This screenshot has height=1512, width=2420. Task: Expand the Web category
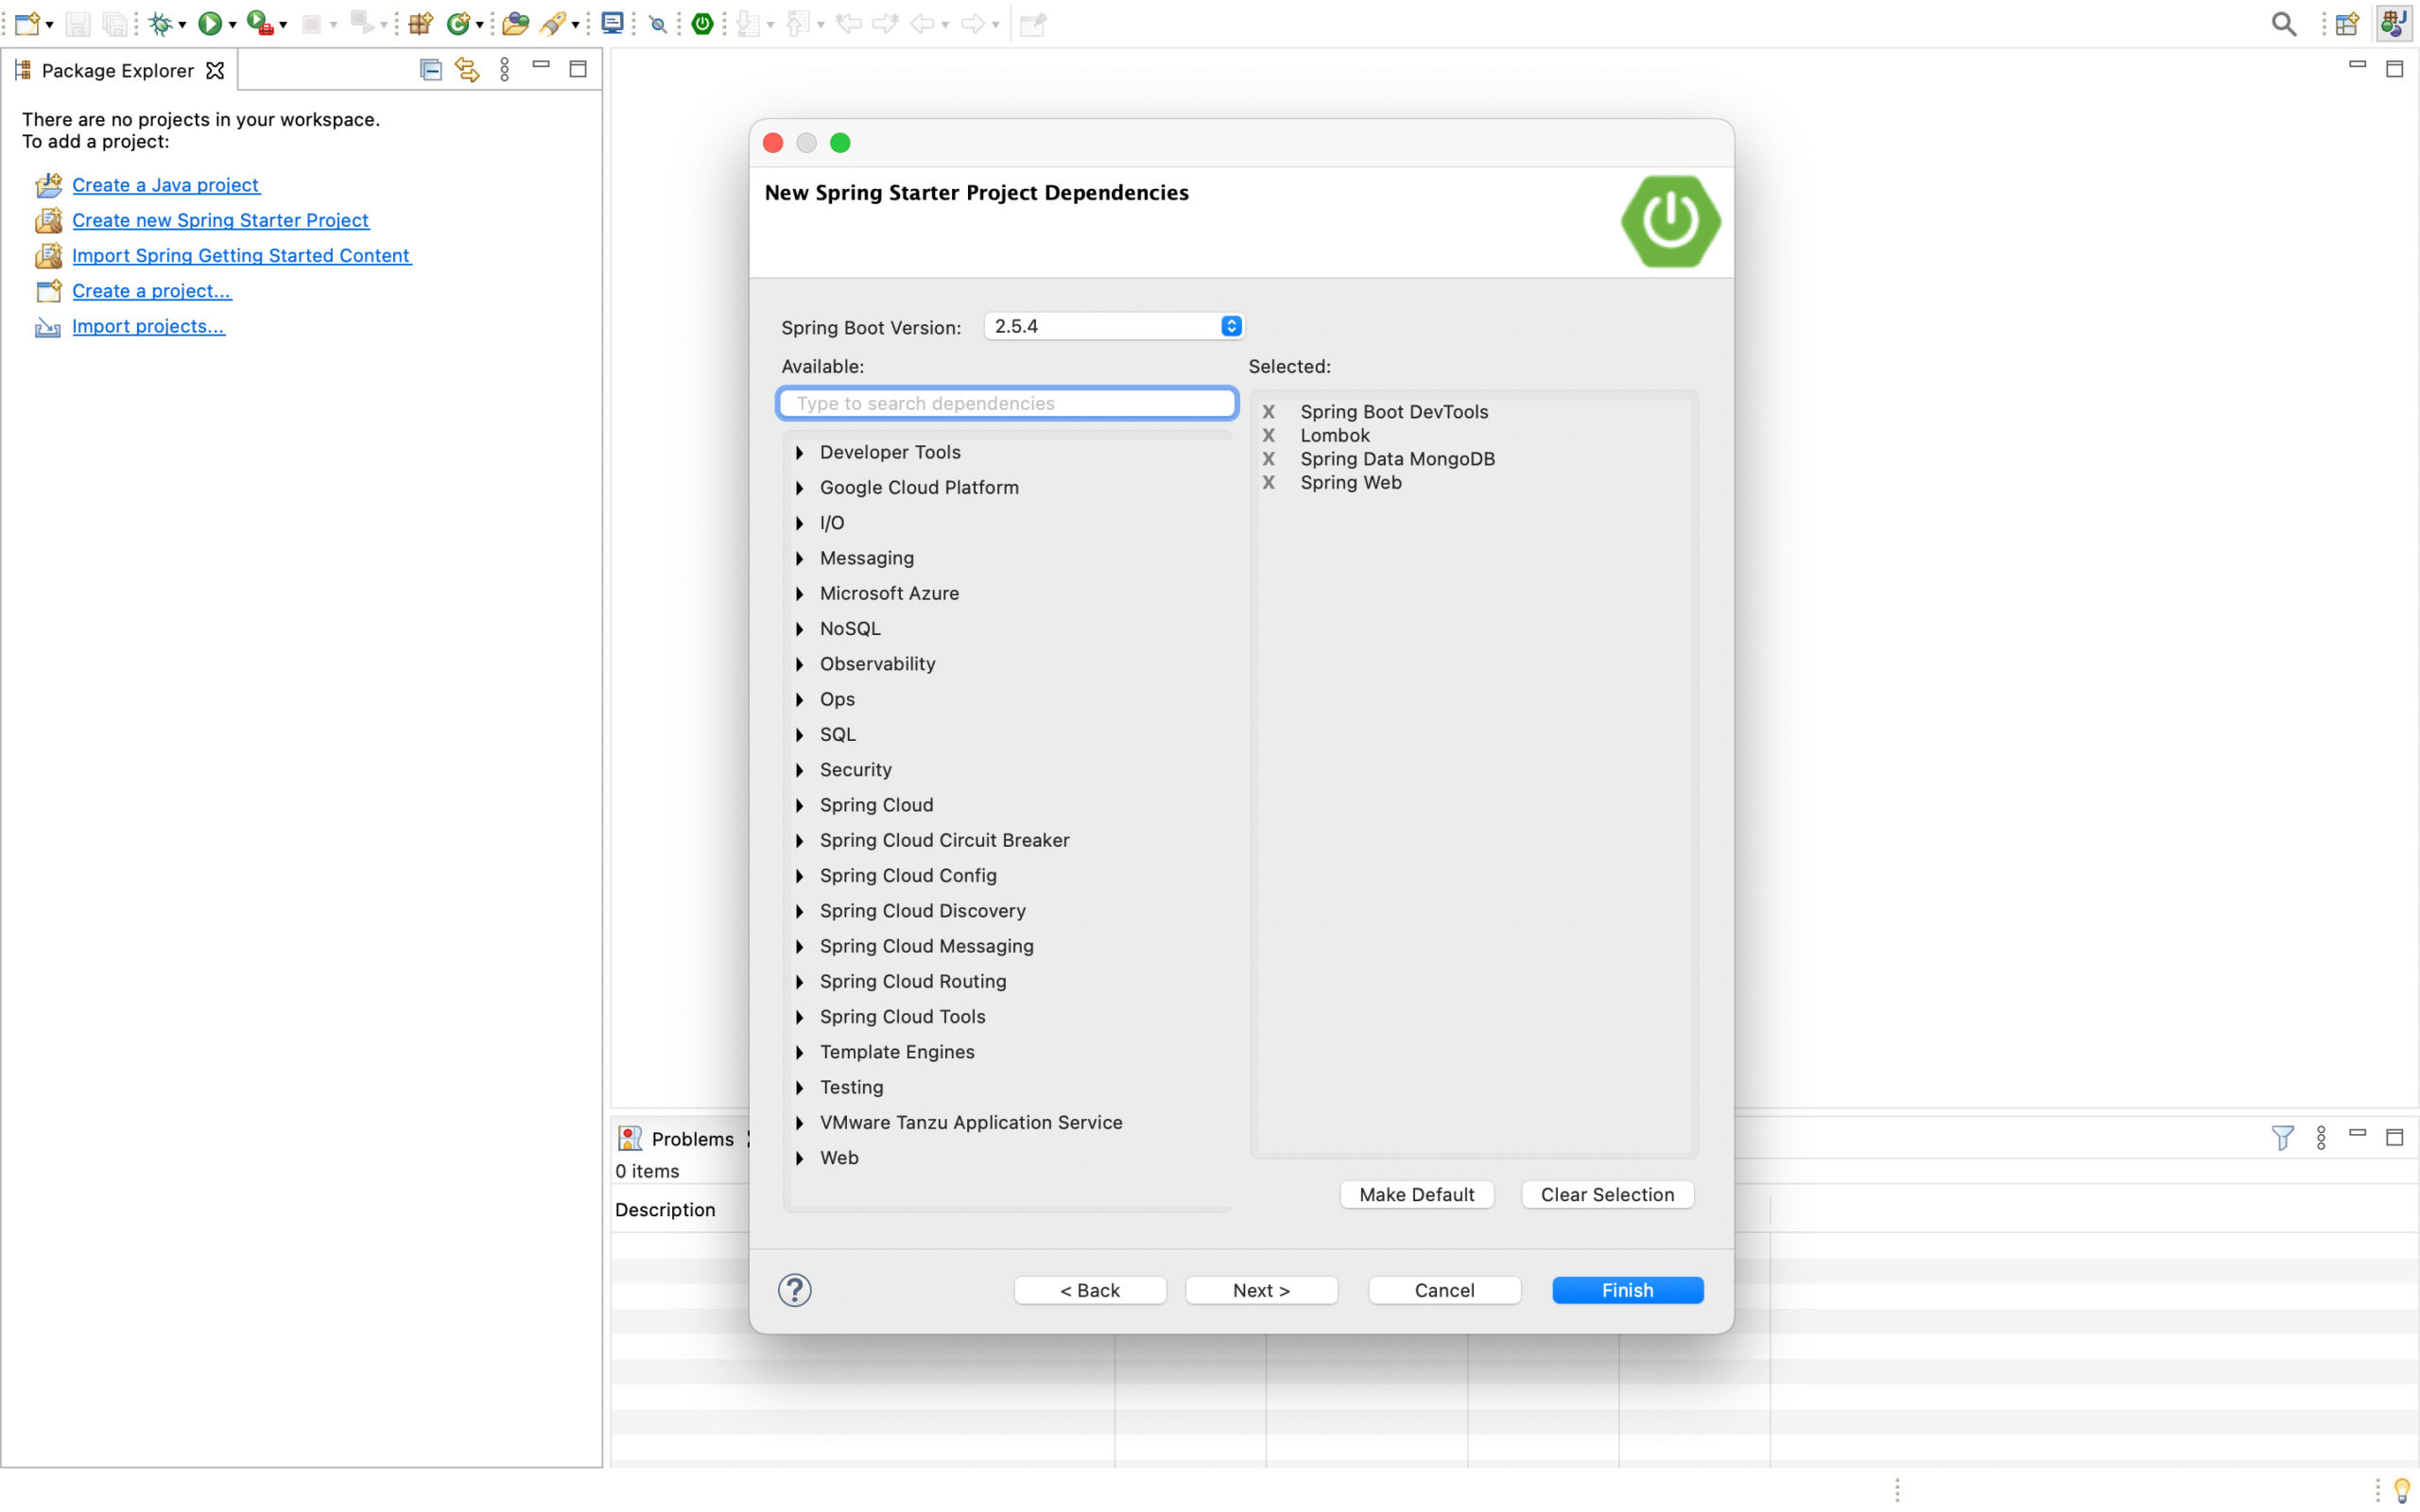[800, 1158]
